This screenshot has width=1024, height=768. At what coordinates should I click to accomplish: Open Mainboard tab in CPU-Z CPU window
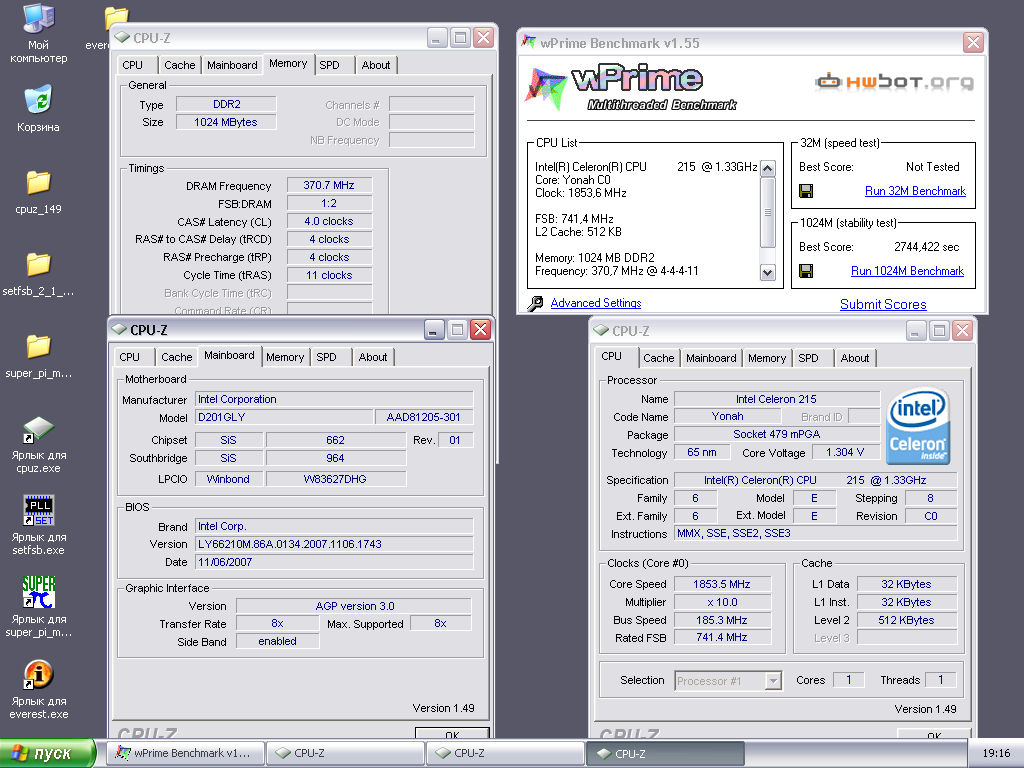click(x=711, y=358)
